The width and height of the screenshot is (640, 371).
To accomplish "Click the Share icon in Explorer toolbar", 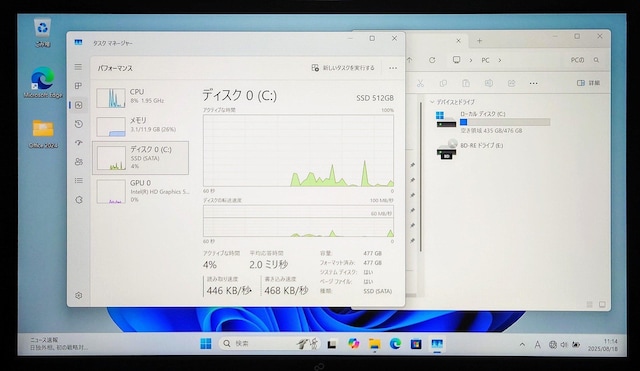I will tap(511, 83).
